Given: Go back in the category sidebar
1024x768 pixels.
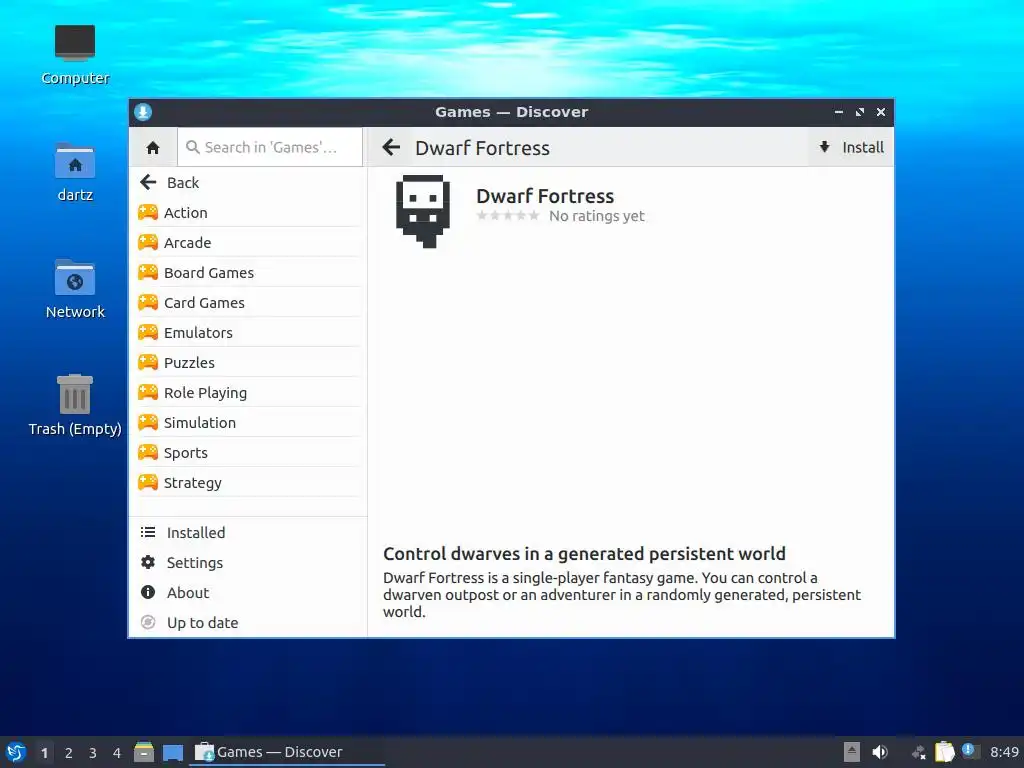Looking at the screenshot, I should click(248, 183).
